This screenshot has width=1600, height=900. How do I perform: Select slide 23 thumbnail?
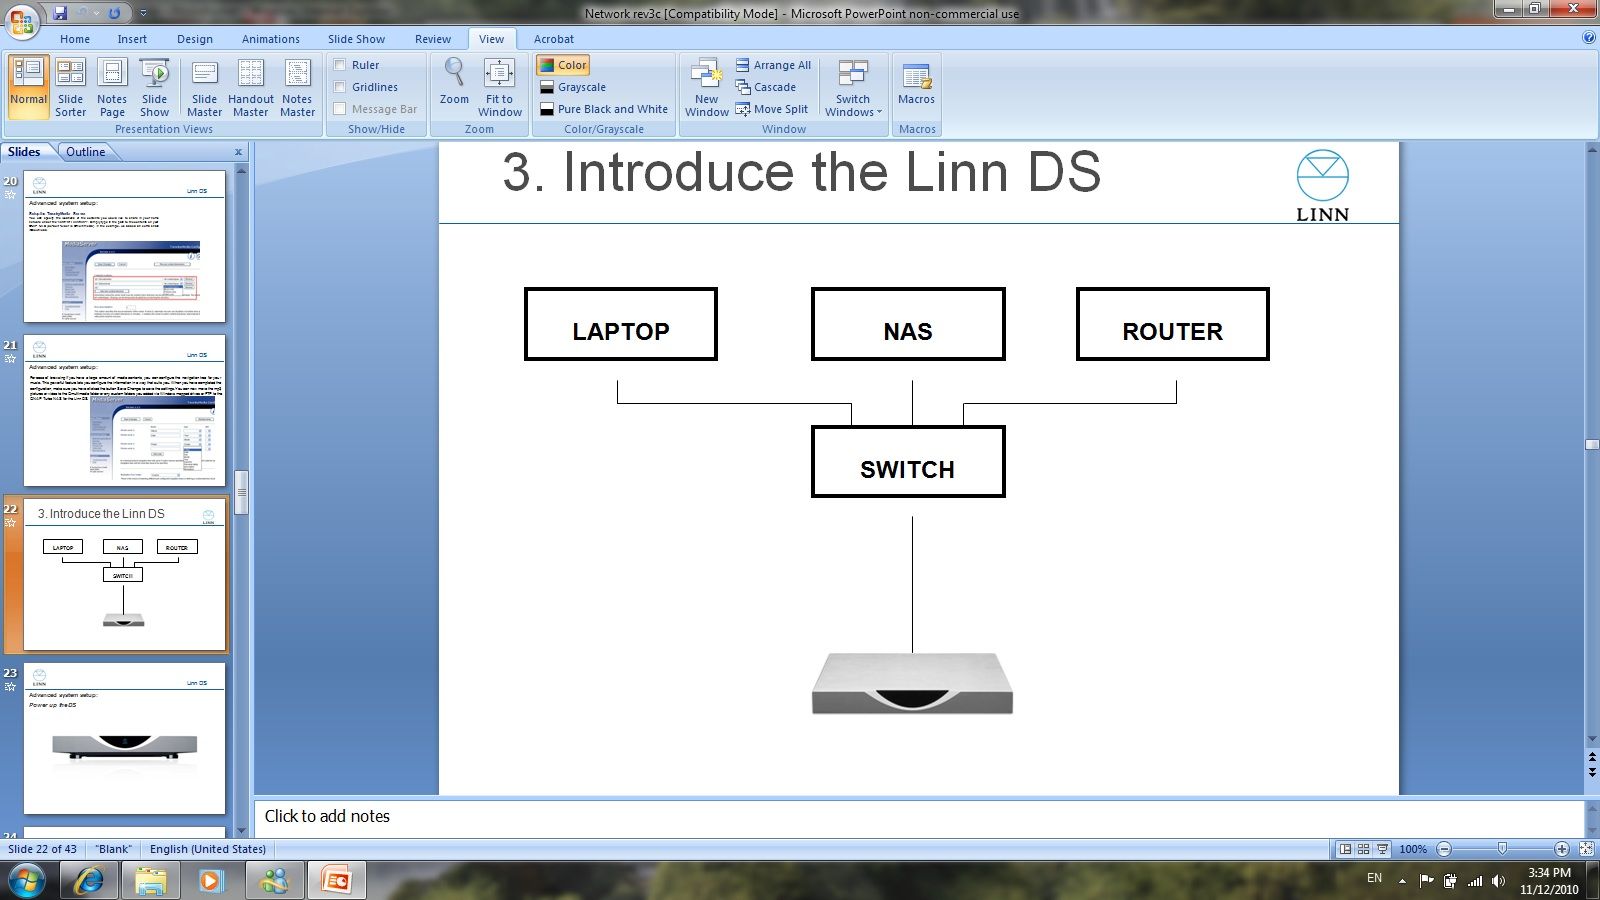pyautogui.click(x=124, y=738)
